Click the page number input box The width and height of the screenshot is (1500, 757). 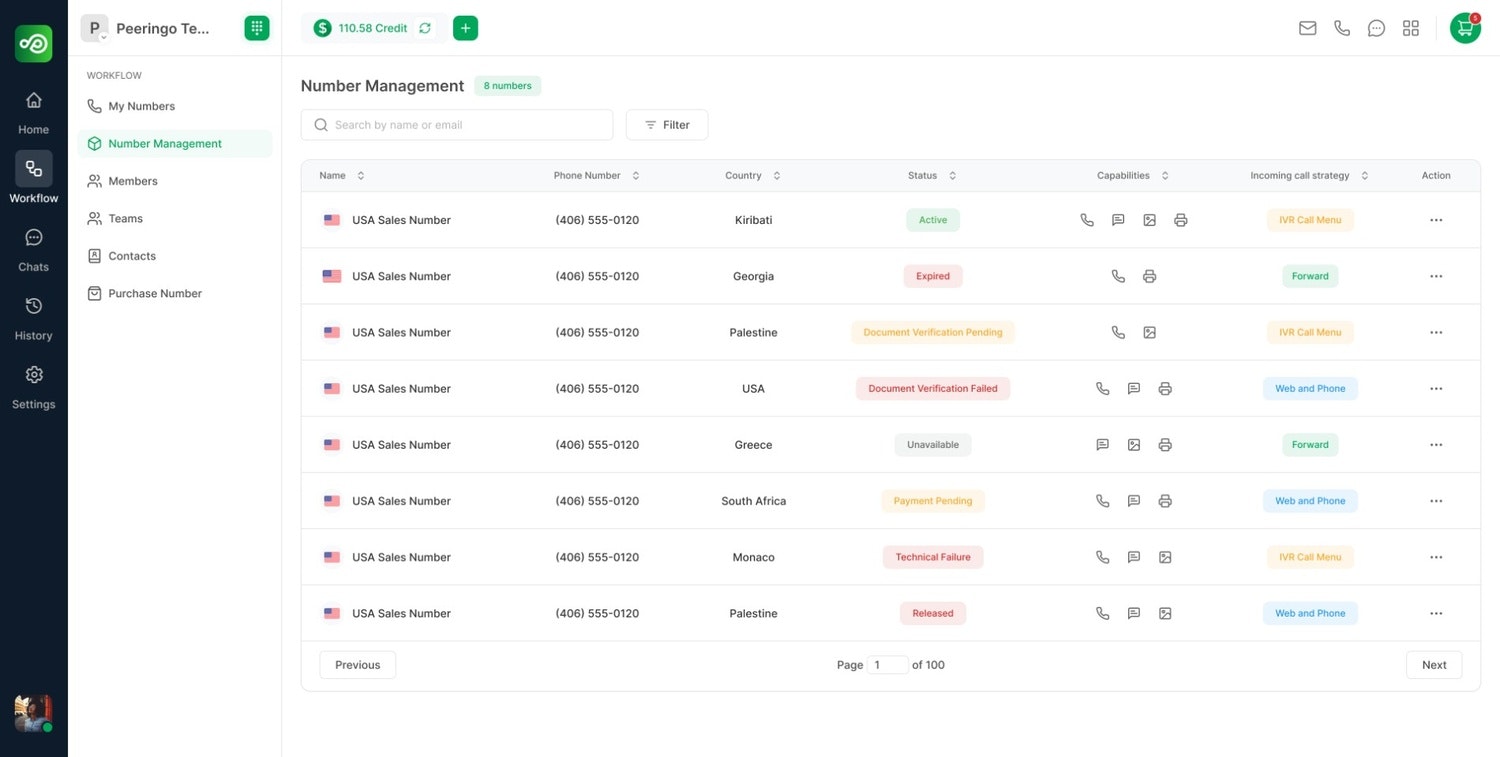(x=888, y=665)
